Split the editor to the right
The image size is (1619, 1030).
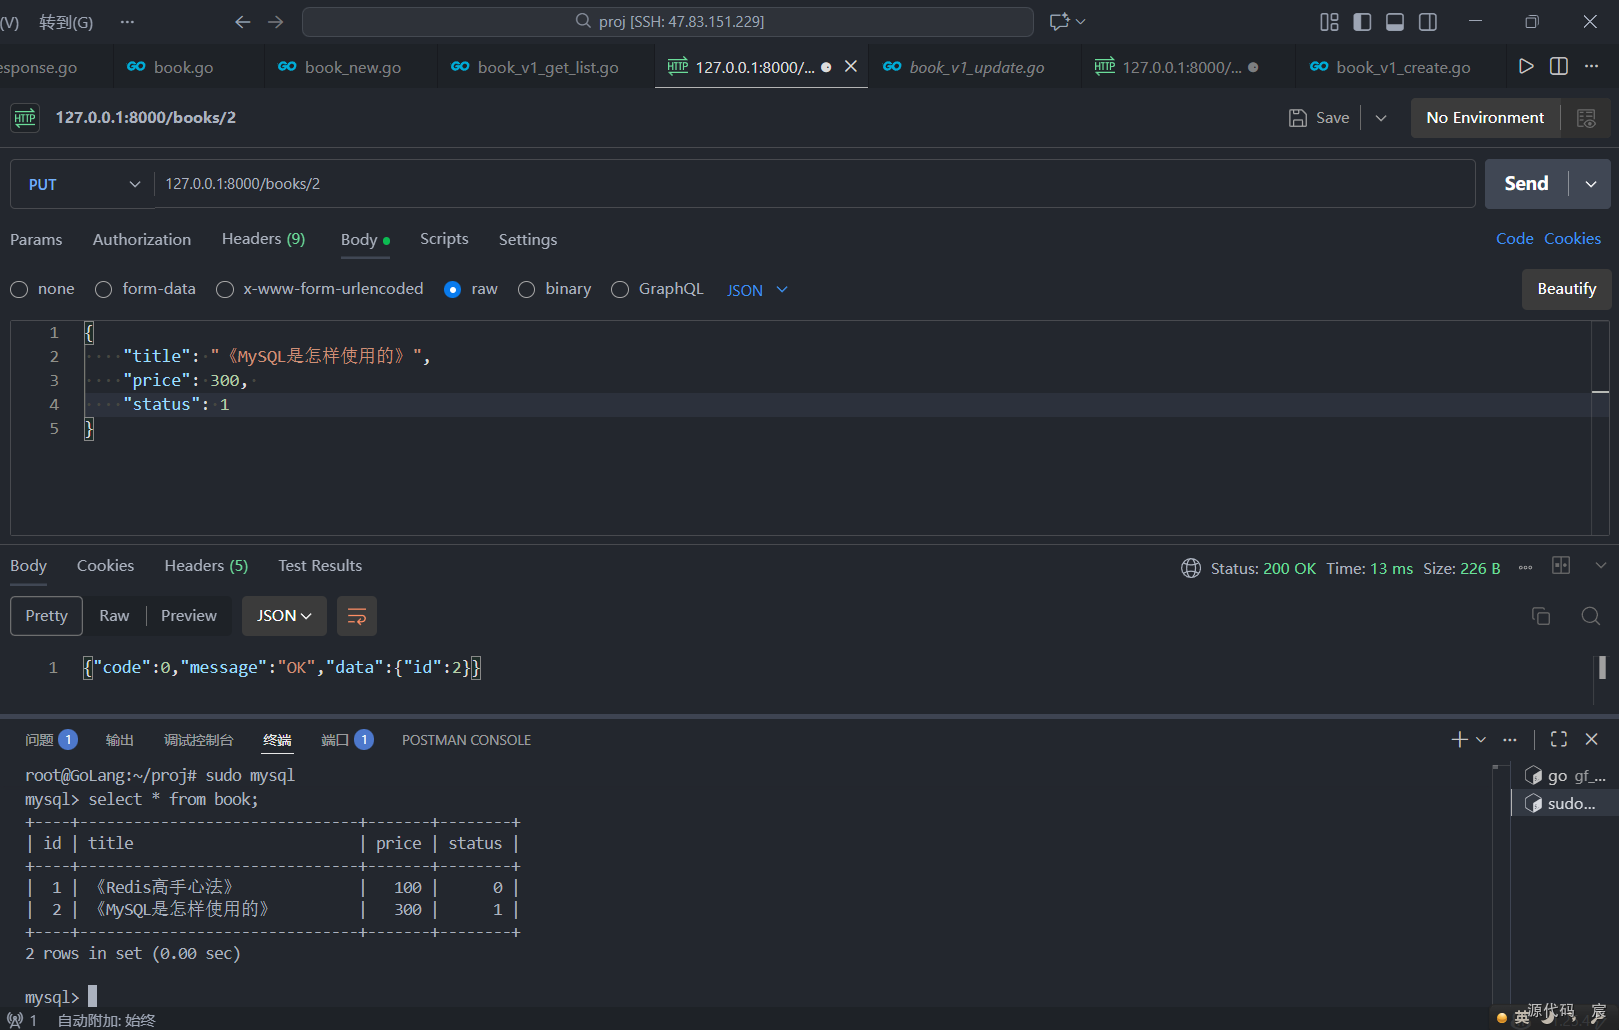point(1559,66)
